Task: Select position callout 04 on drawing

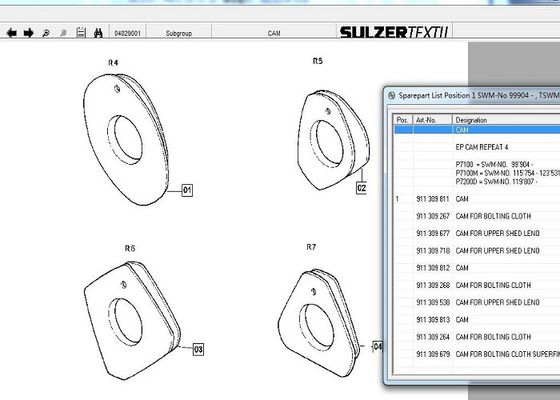Action: (378, 346)
